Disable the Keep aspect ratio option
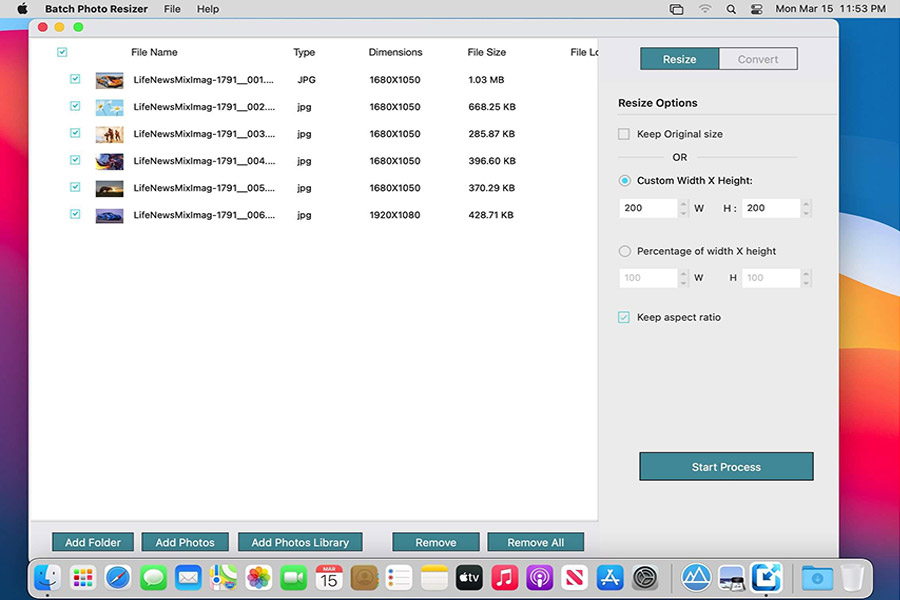This screenshot has width=900, height=600. pyautogui.click(x=624, y=317)
